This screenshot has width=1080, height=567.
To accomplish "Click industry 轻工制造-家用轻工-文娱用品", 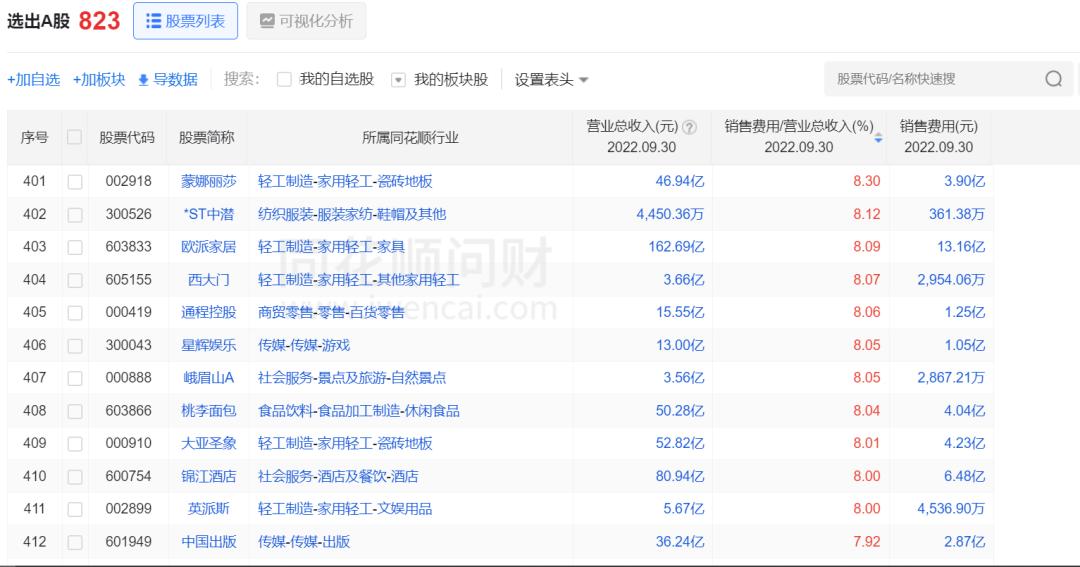I will [x=345, y=508].
